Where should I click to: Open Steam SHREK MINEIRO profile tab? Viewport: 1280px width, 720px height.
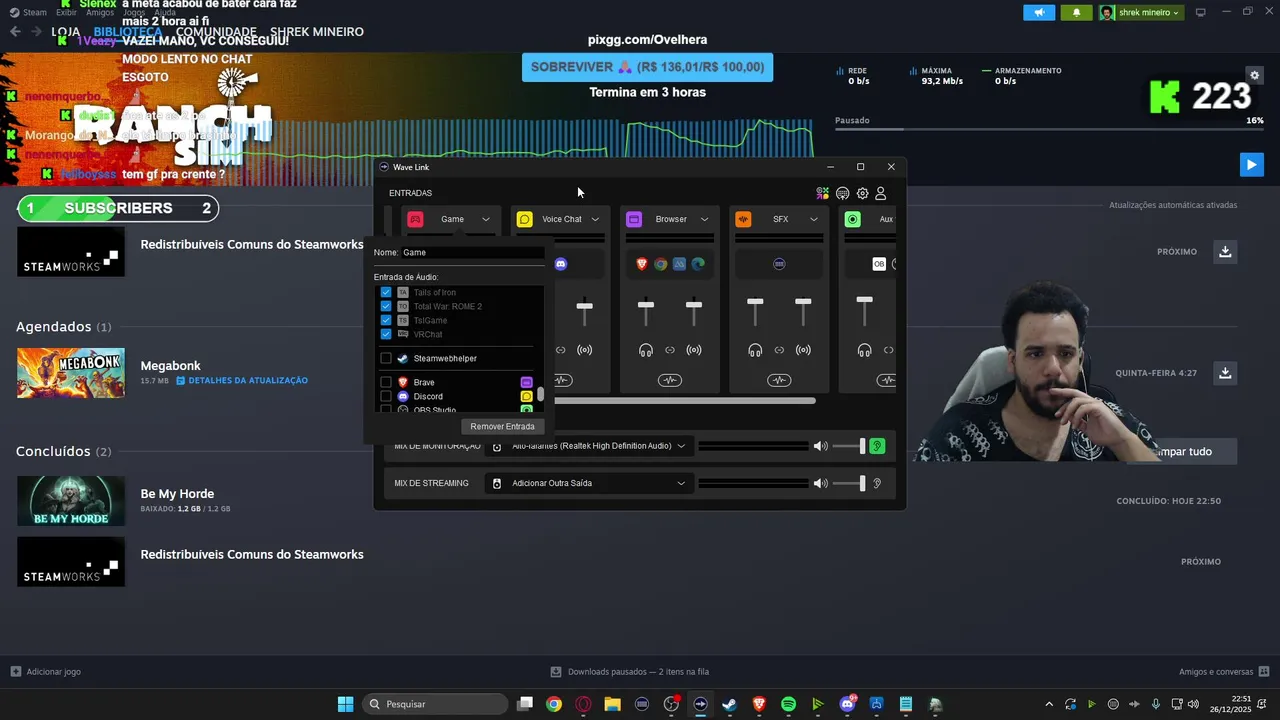317,32
